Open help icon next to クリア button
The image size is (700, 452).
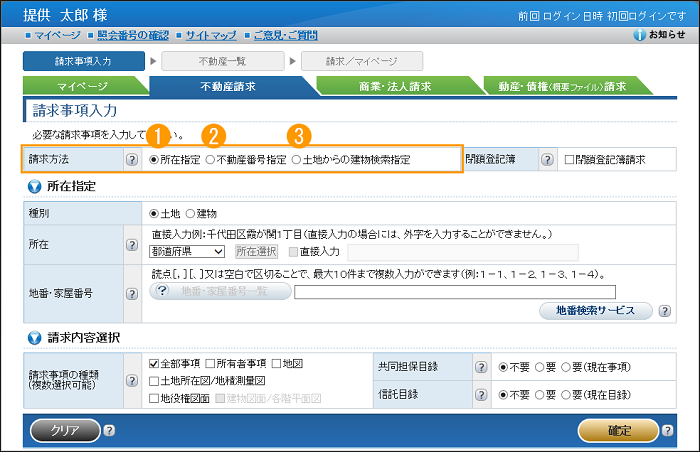click(x=109, y=431)
